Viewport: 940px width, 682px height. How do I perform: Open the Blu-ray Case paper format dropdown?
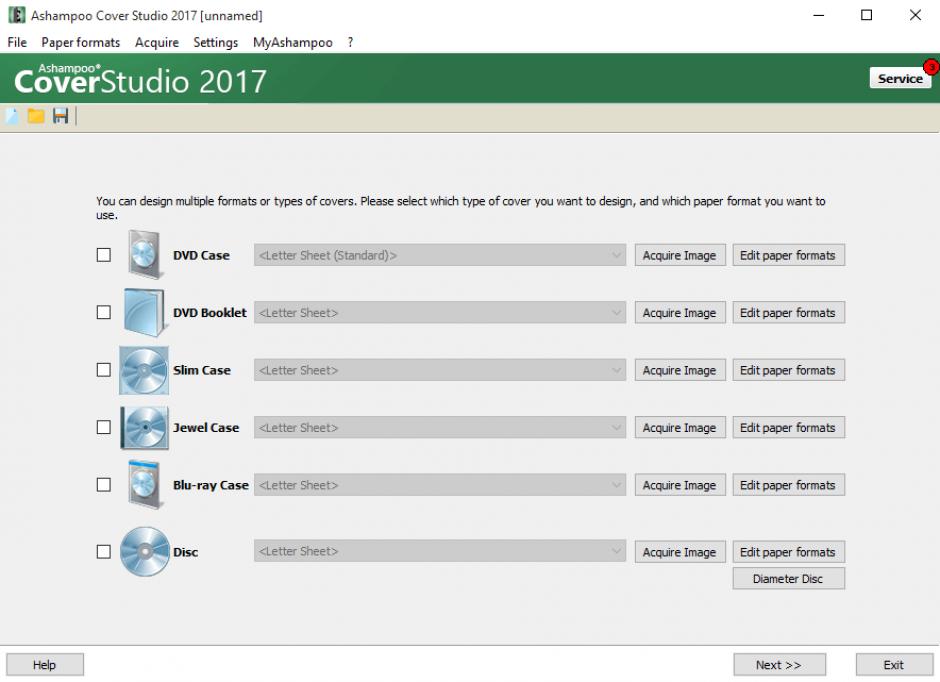point(440,485)
